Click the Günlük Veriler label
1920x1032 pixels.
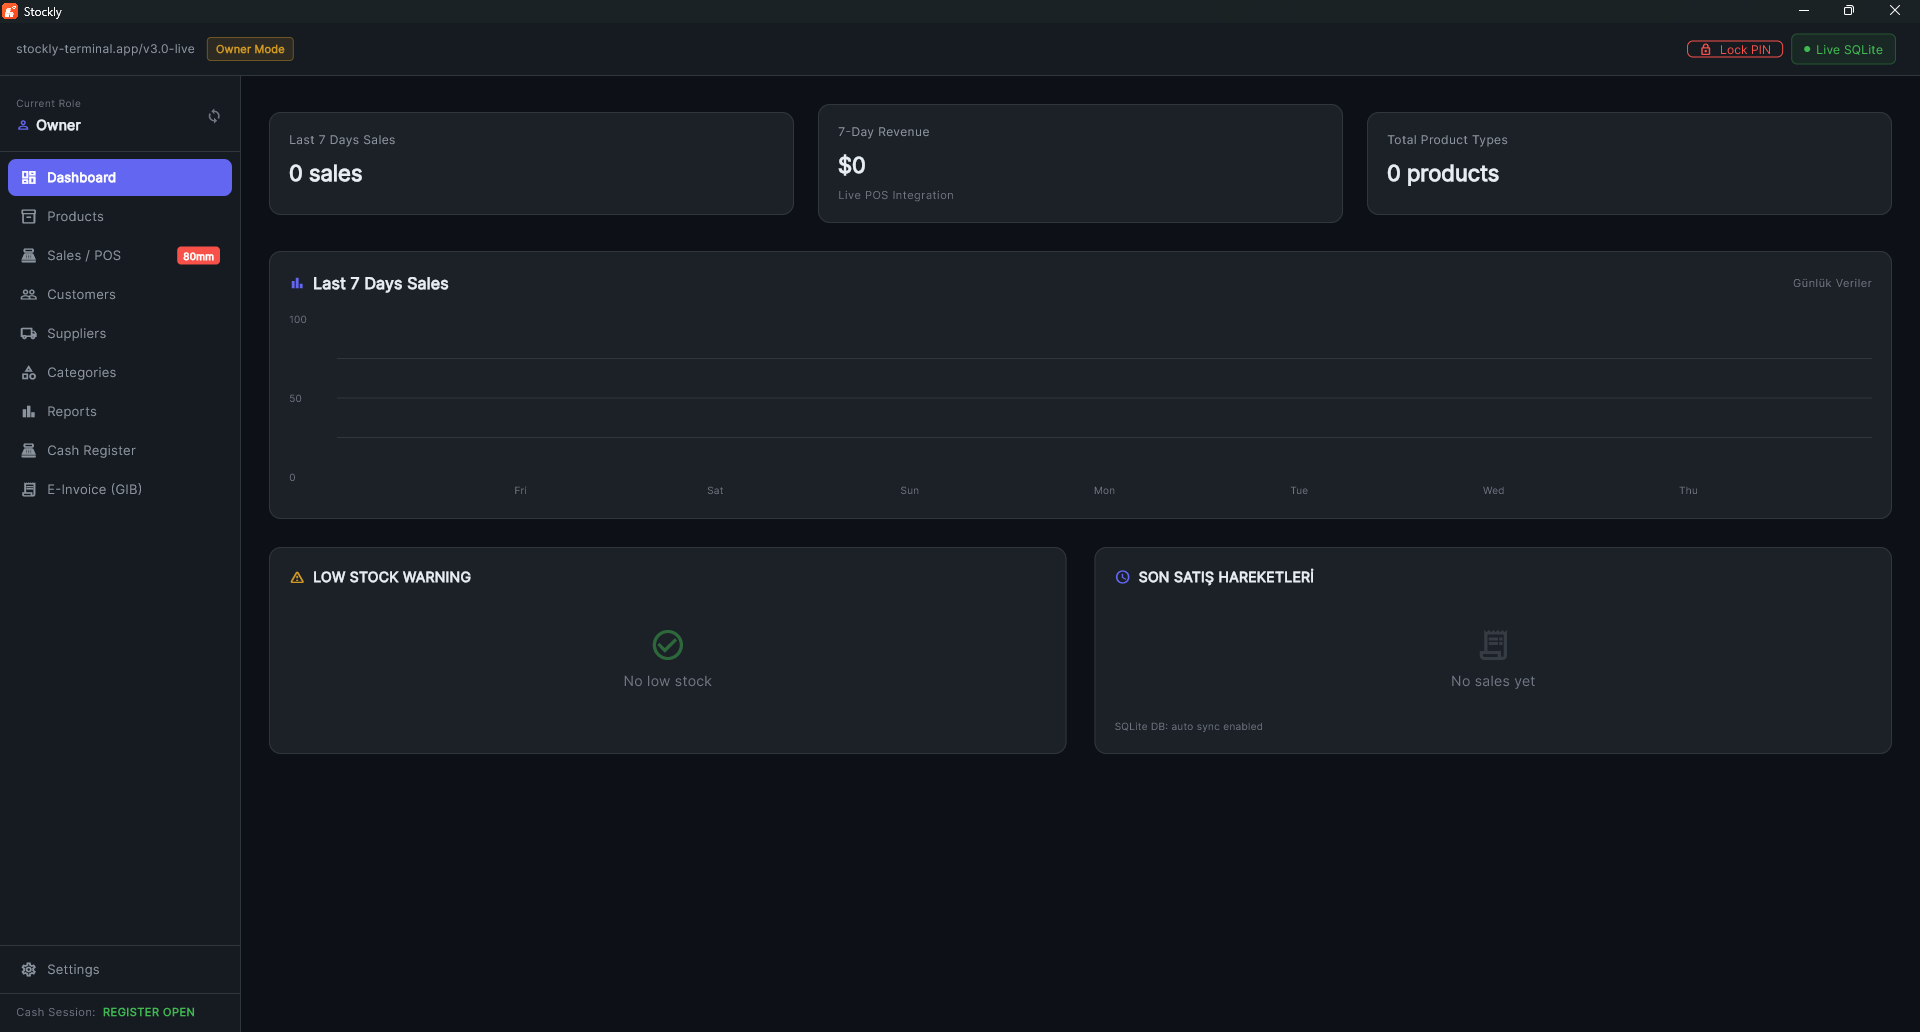click(x=1832, y=284)
